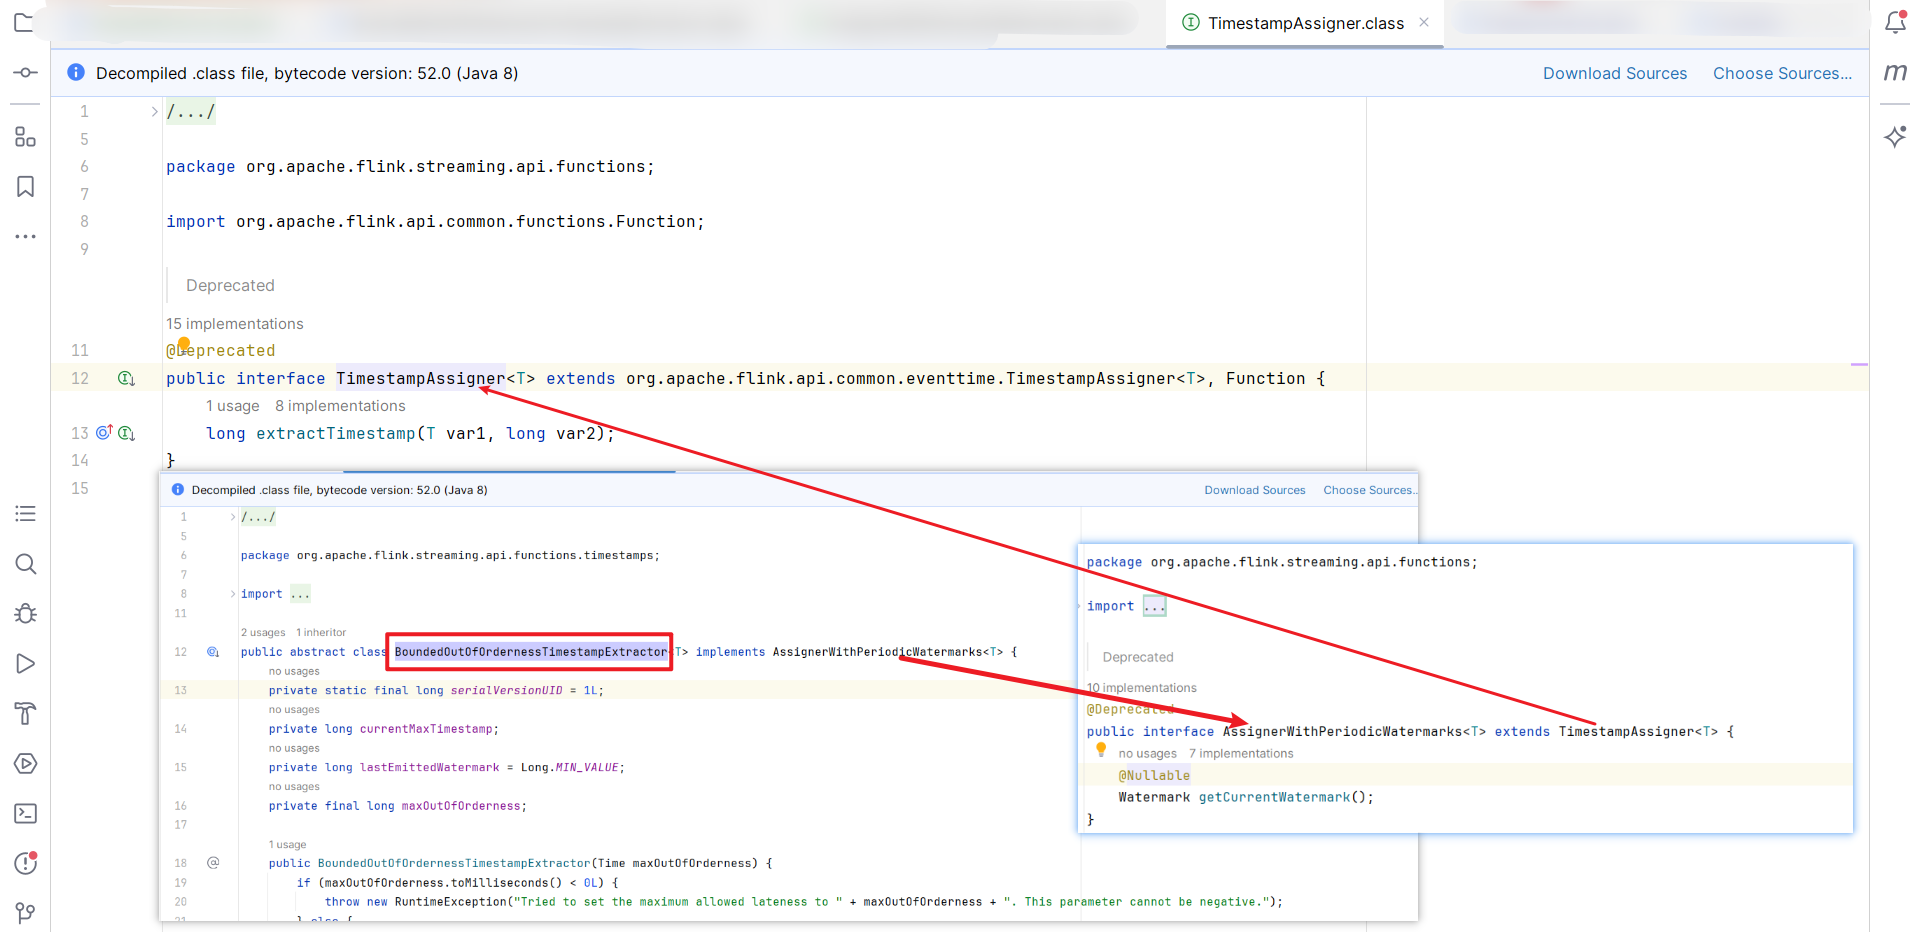This screenshot has width=1920, height=932.
Task: Click the BoundedOutOfOrdernessTimestampExtractor class name
Action: pyautogui.click(x=531, y=652)
